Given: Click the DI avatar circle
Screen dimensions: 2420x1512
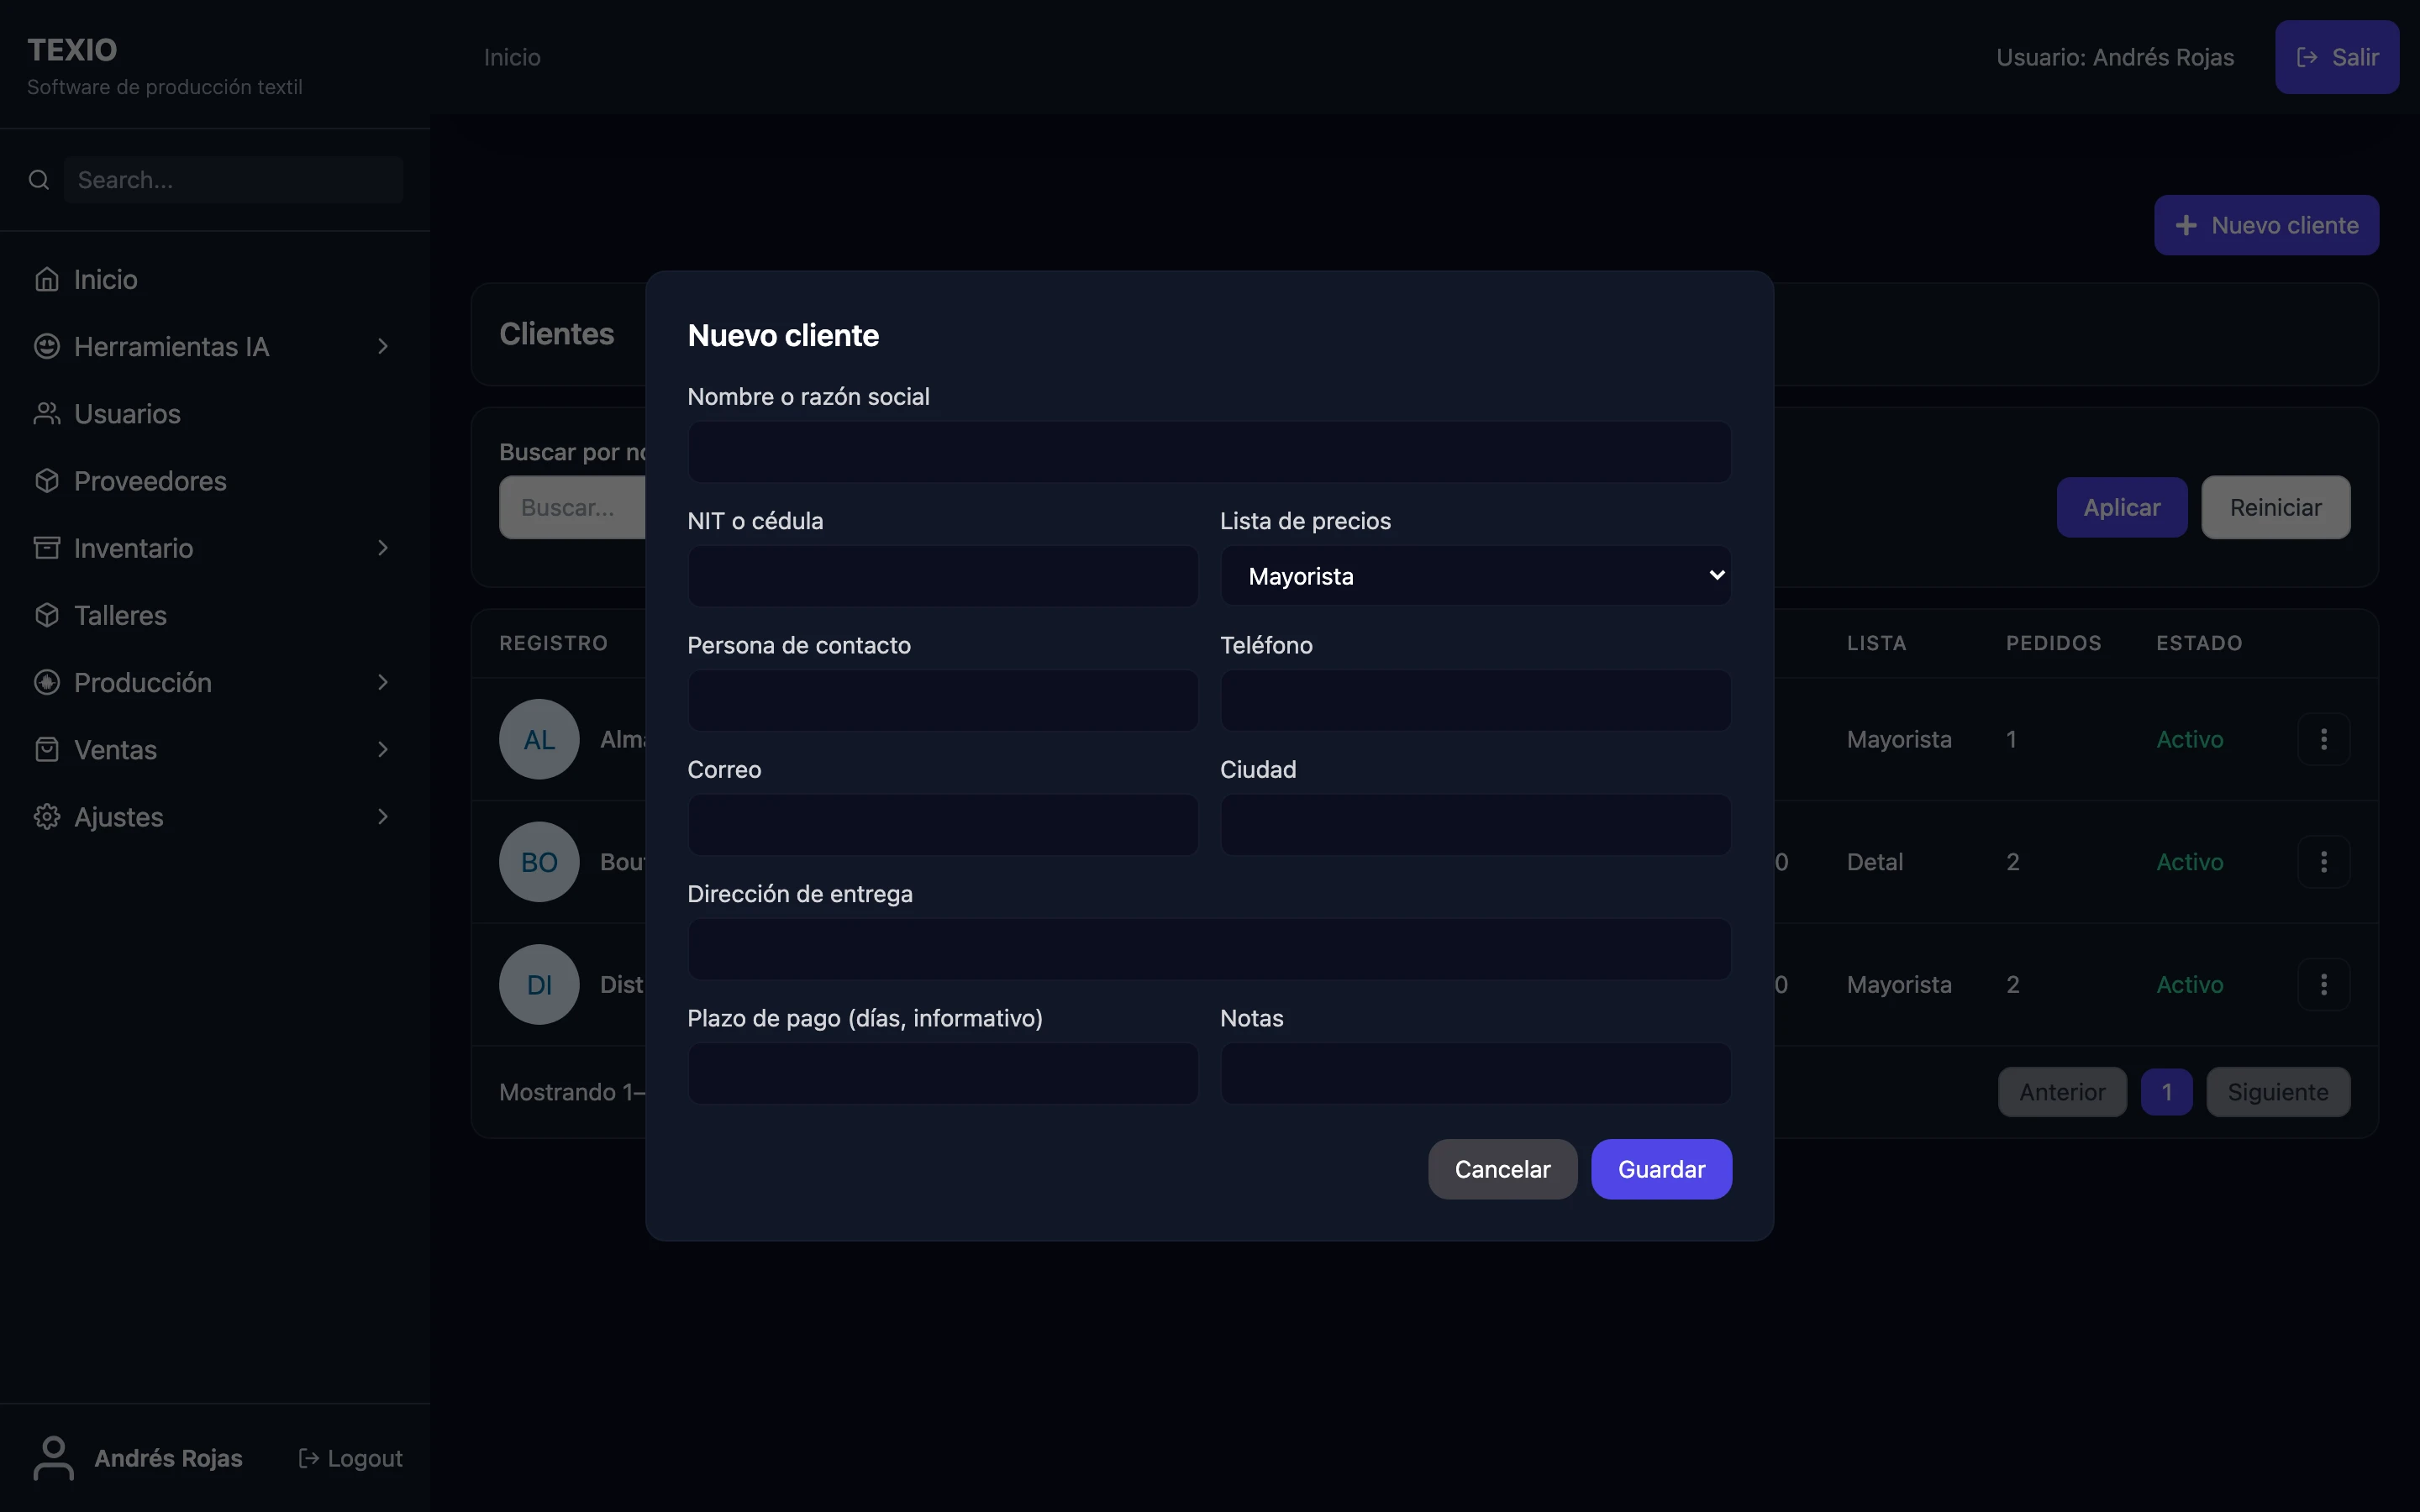Looking at the screenshot, I should (x=539, y=984).
